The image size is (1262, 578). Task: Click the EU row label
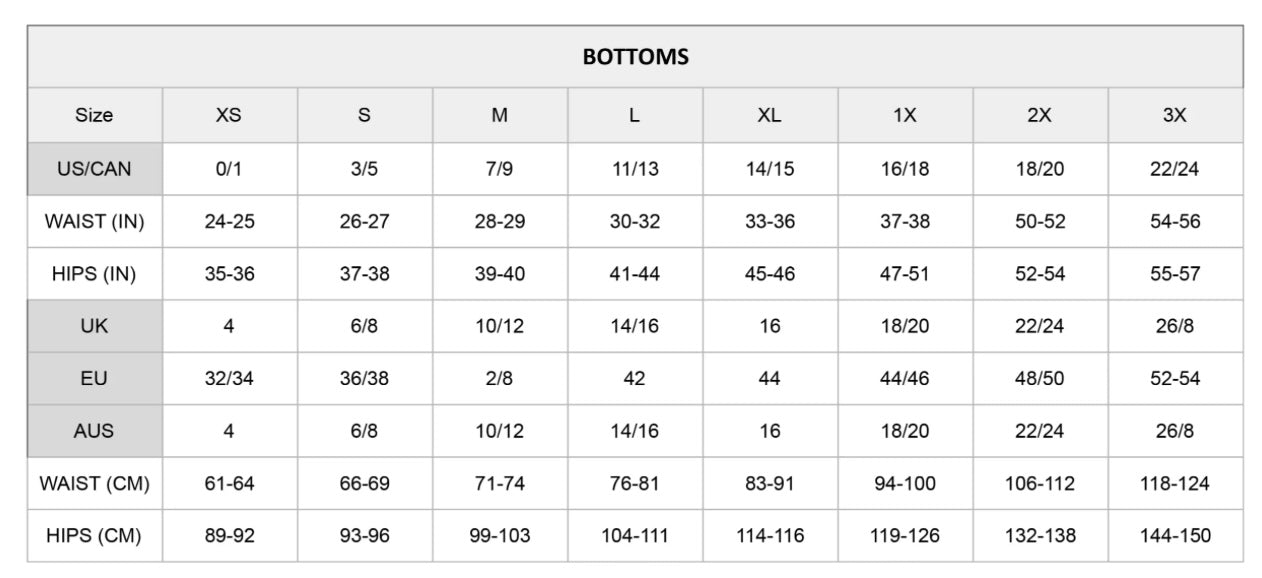click(94, 379)
